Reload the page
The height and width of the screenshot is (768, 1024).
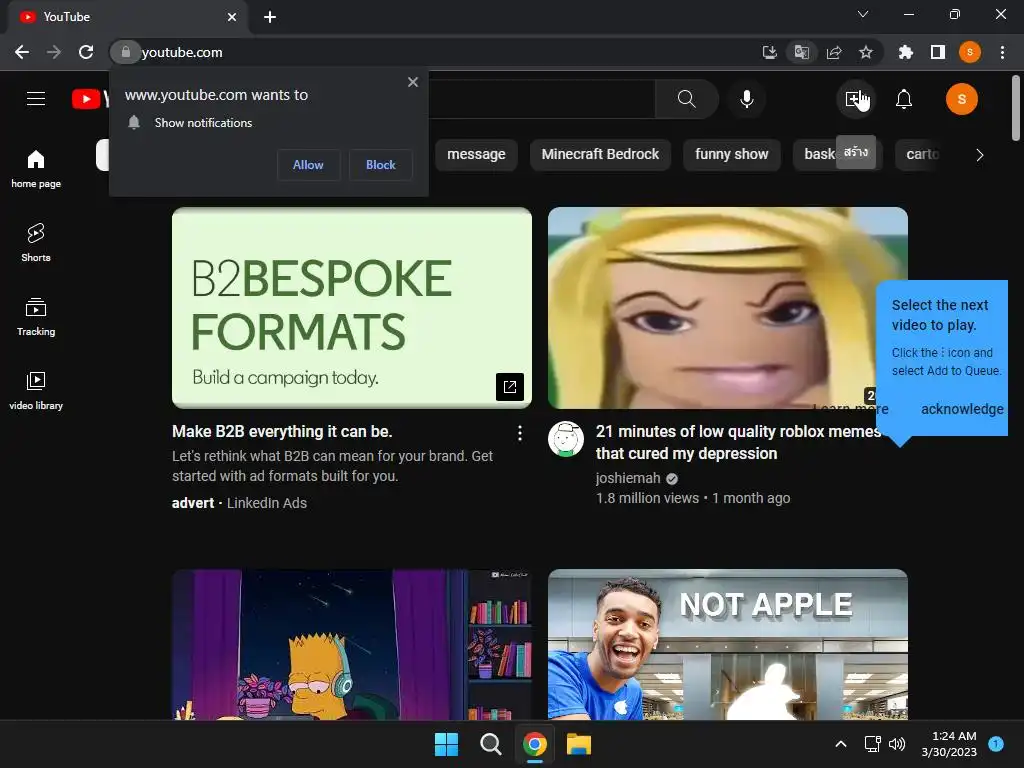click(x=86, y=52)
